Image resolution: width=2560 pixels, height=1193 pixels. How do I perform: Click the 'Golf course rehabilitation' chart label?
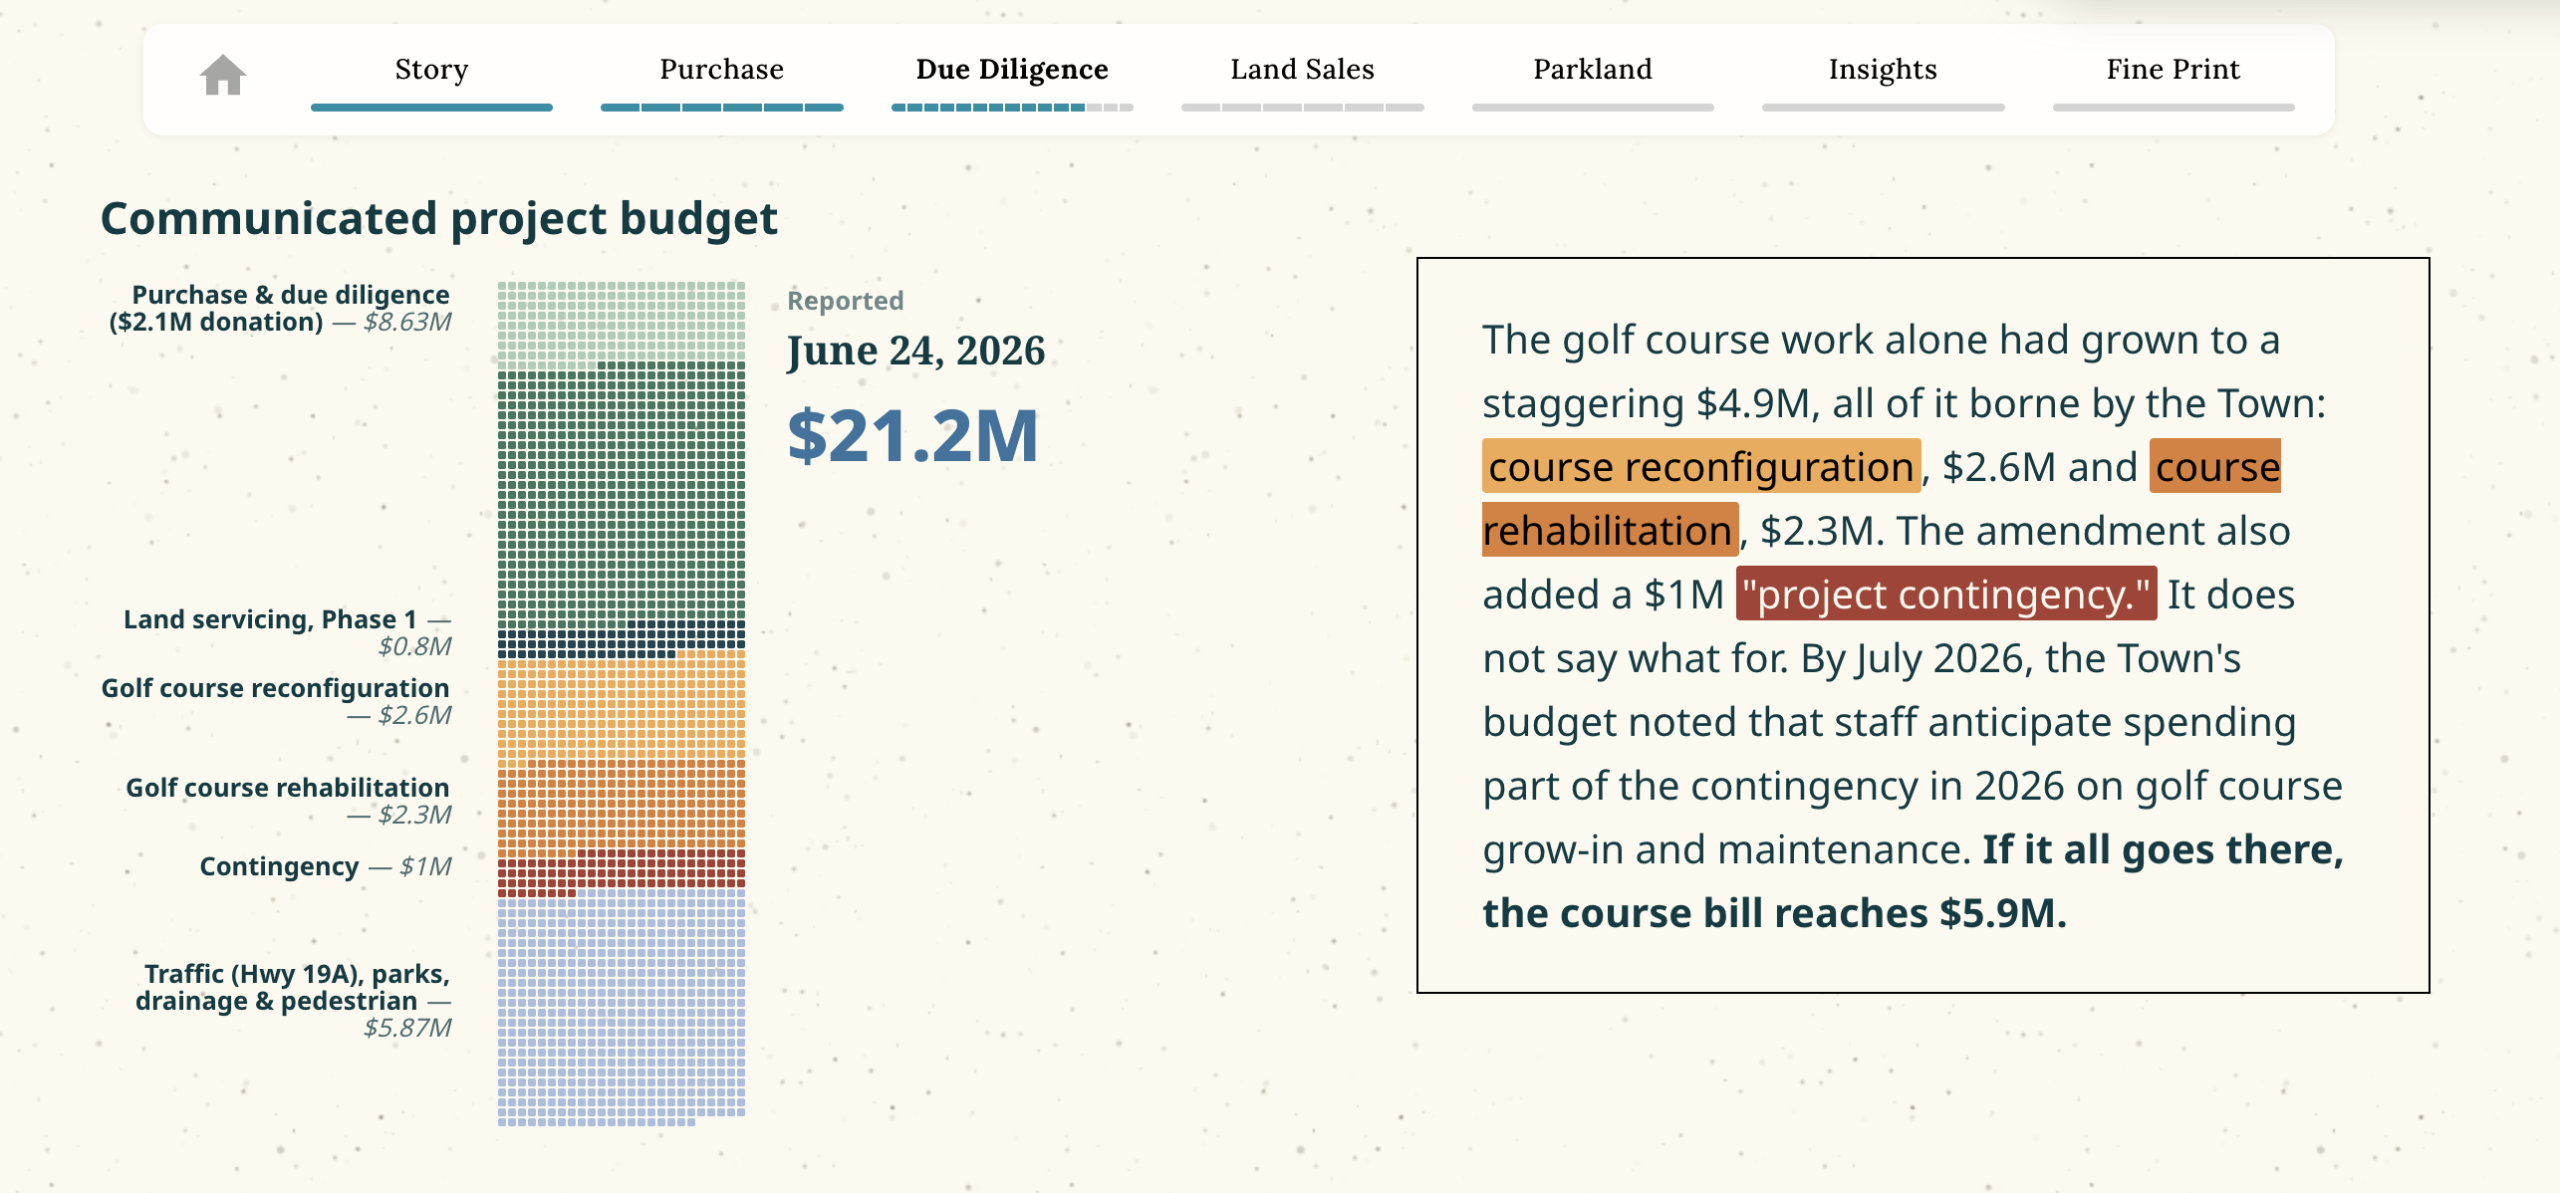tap(288, 801)
